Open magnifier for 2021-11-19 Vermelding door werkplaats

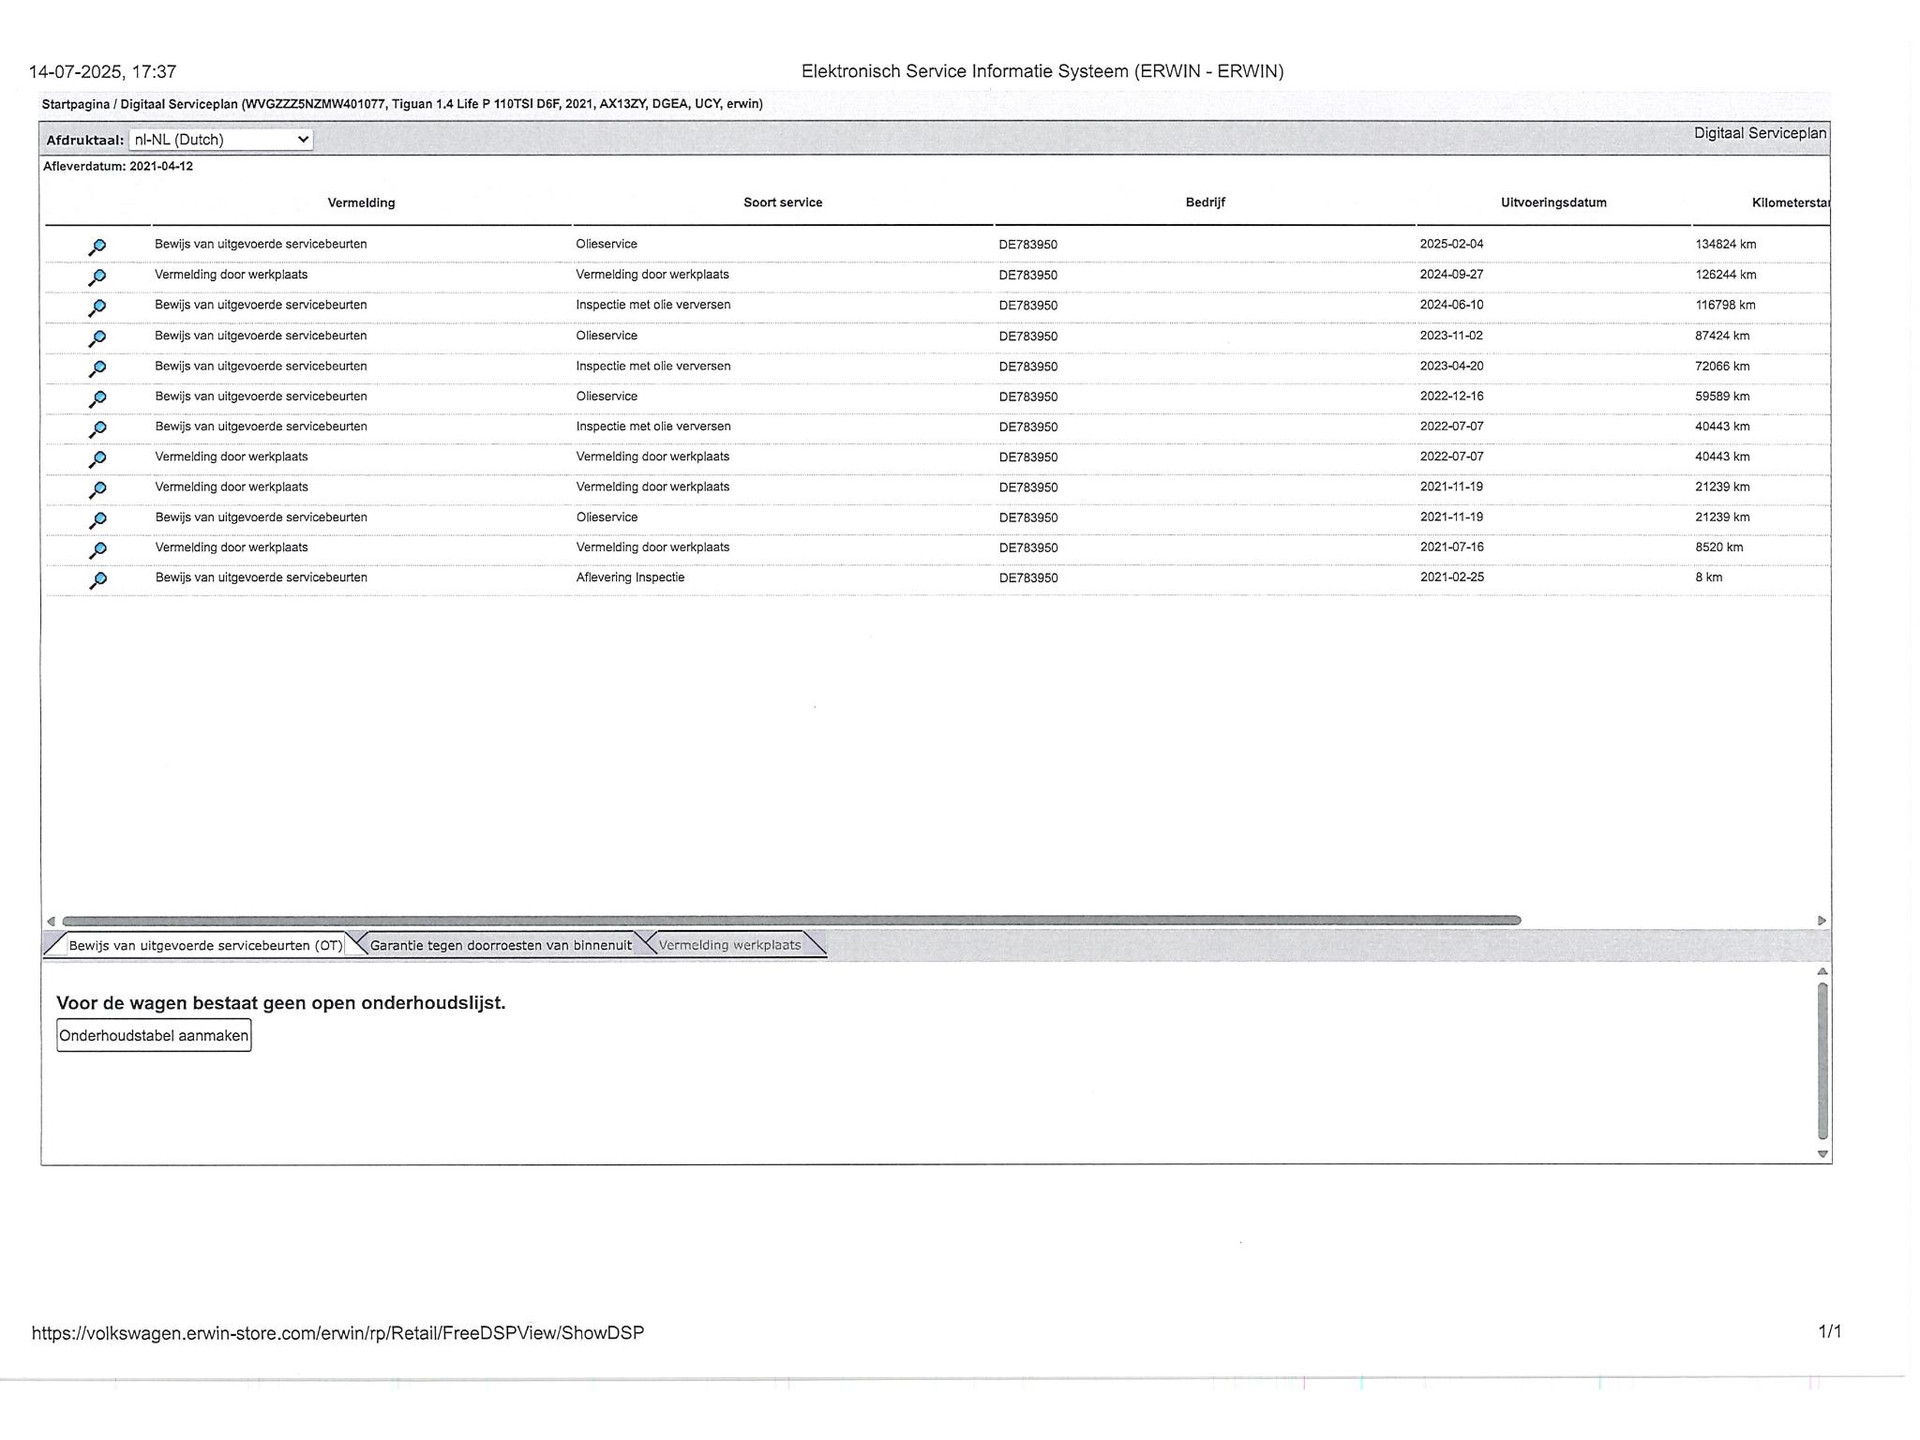[97, 490]
